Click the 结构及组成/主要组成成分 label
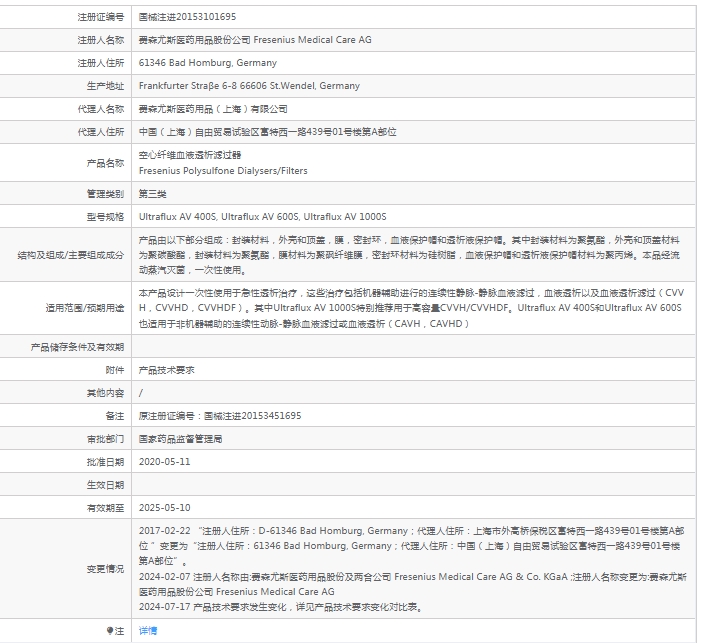Viewport: 702px width, 643px height. [x=71, y=255]
